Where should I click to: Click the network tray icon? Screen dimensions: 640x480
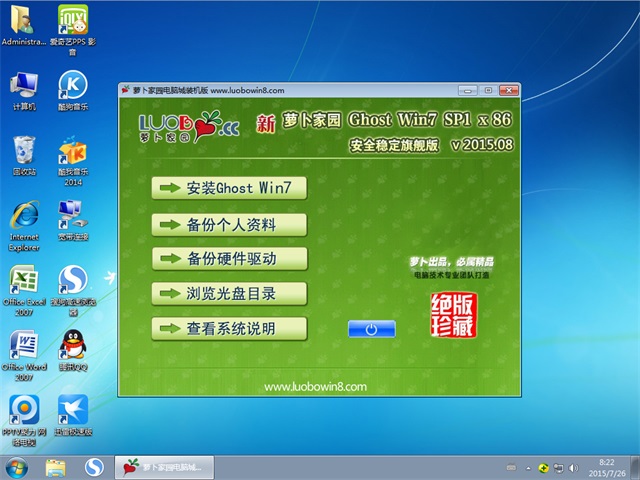tap(558, 468)
